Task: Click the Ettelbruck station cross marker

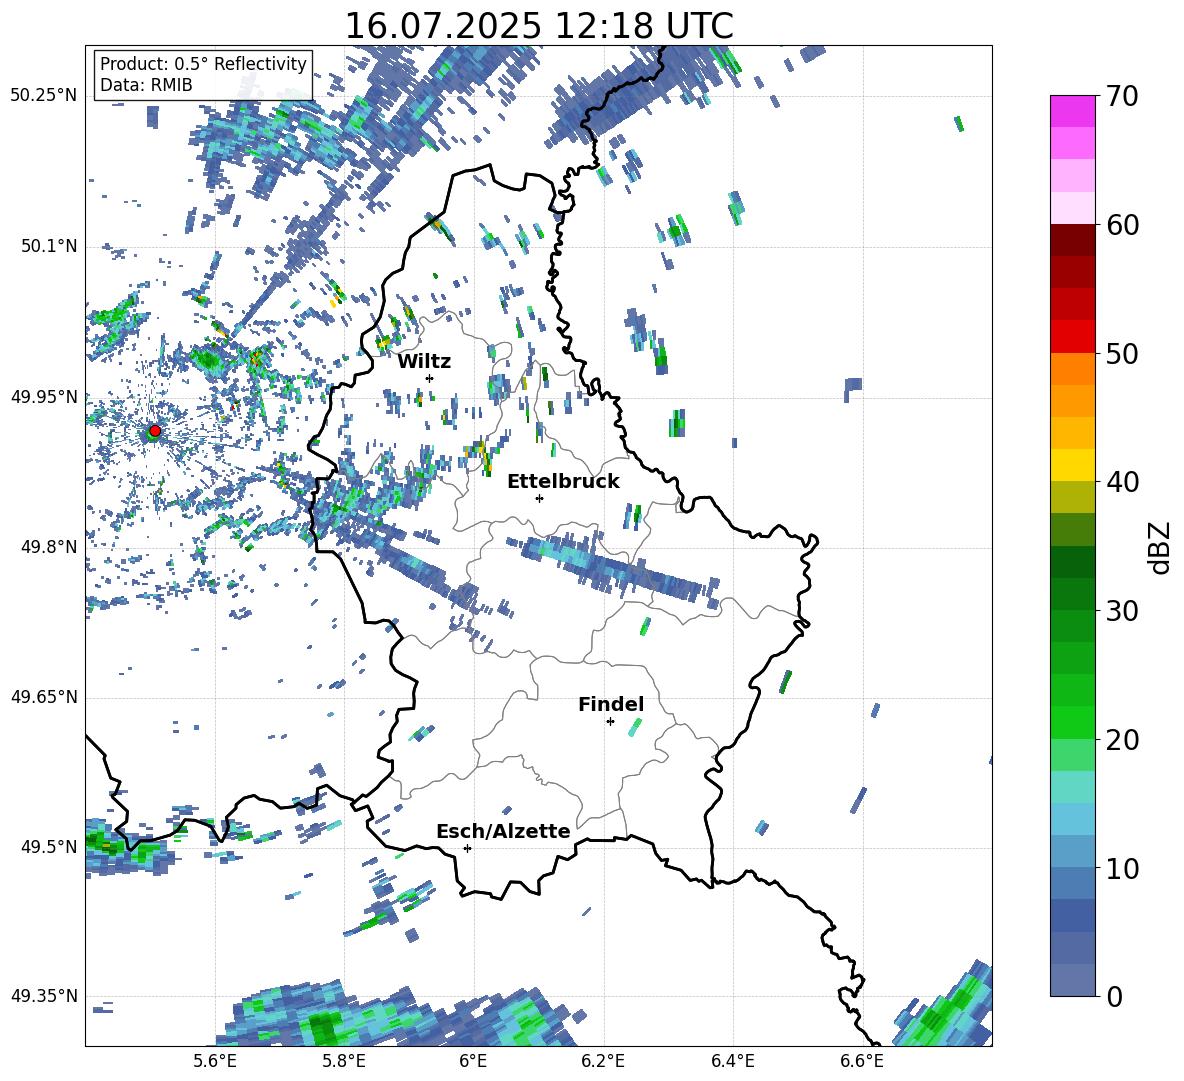Action: pyautogui.click(x=539, y=498)
